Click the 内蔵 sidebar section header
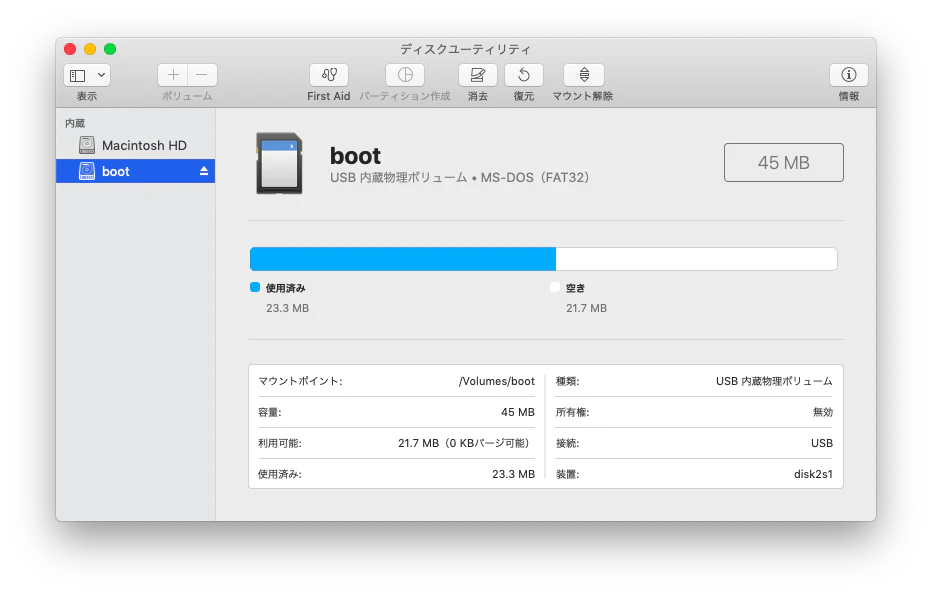The image size is (932, 595). tap(75, 123)
